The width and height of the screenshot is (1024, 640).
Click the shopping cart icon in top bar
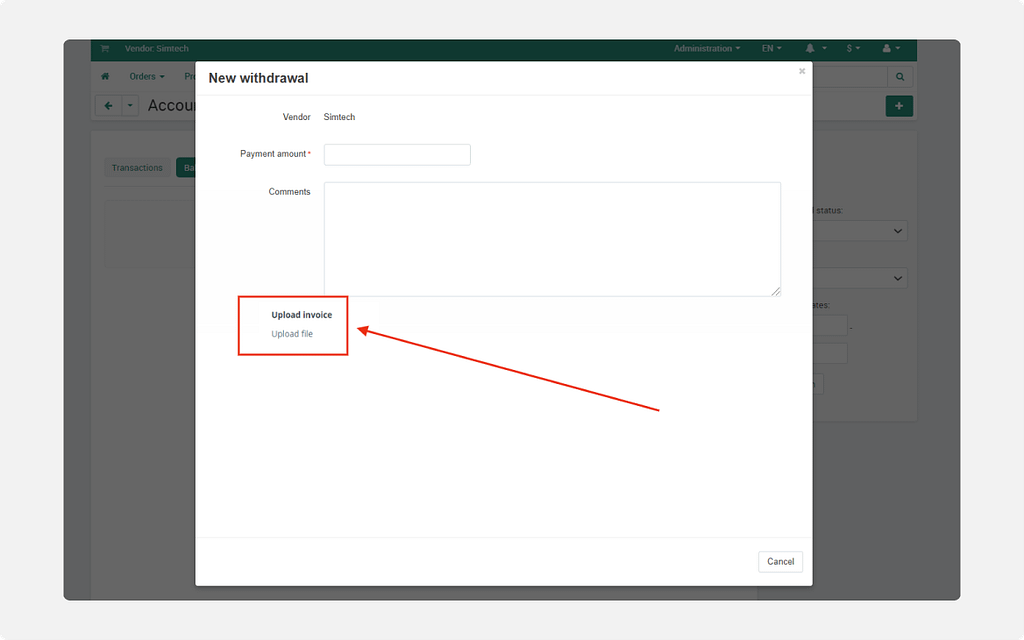click(x=105, y=49)
